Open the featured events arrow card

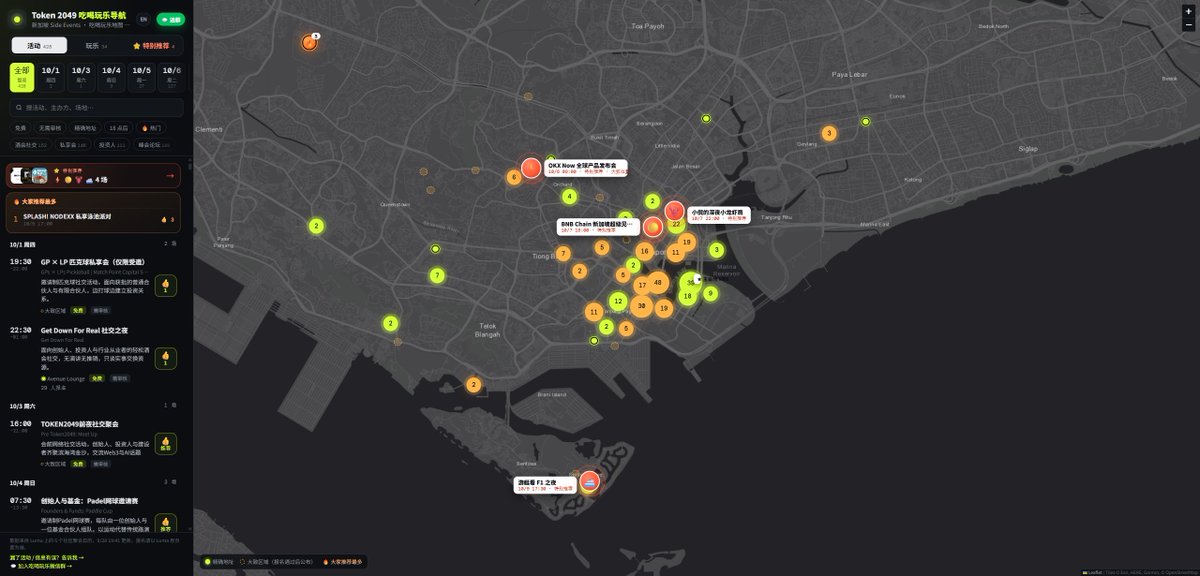click(93, 176)
